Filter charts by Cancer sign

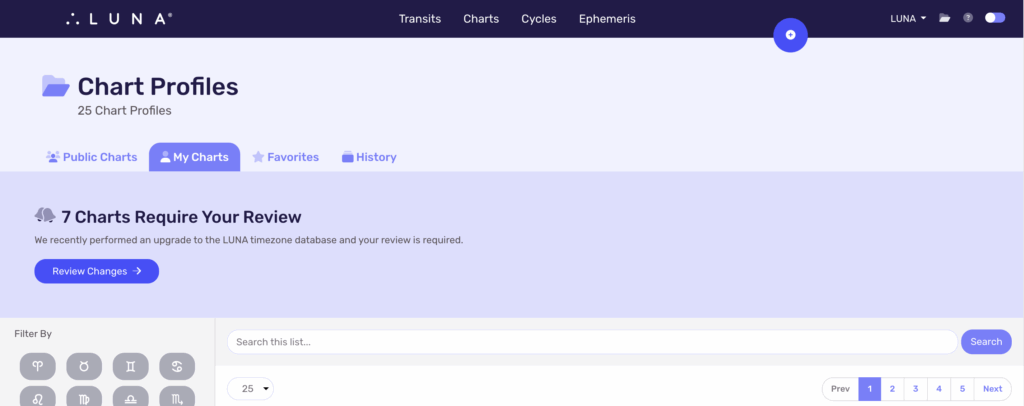coord(177,367)
